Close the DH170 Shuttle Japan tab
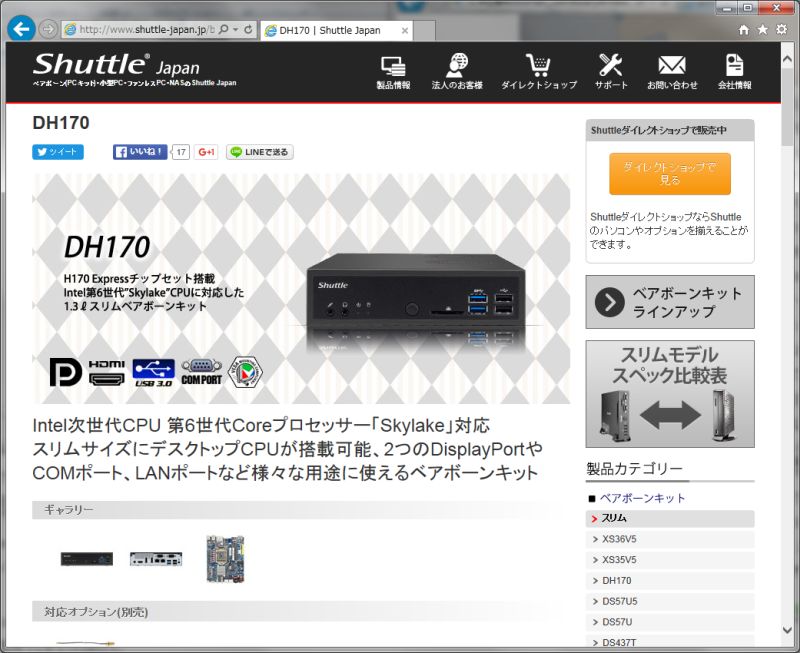 405,31
